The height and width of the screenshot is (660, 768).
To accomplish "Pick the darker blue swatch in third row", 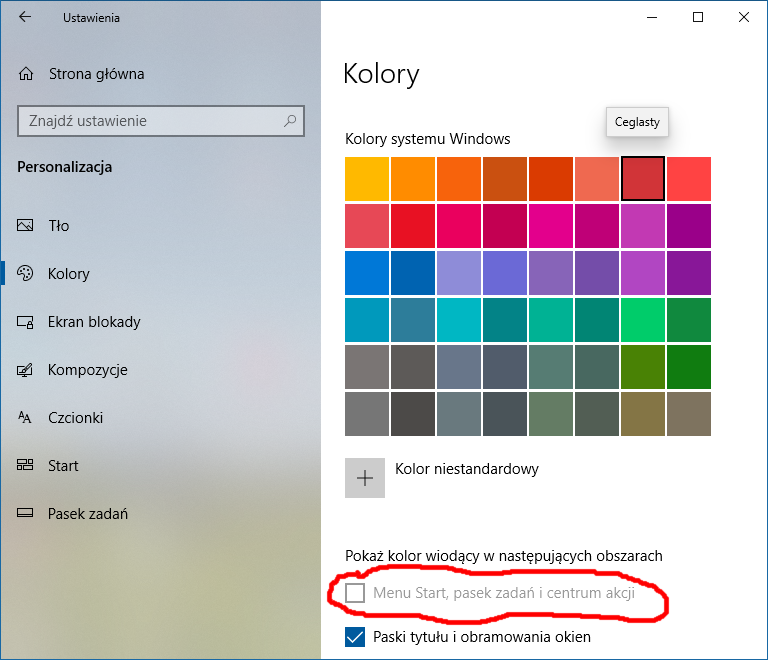I will tap(413, 273).
